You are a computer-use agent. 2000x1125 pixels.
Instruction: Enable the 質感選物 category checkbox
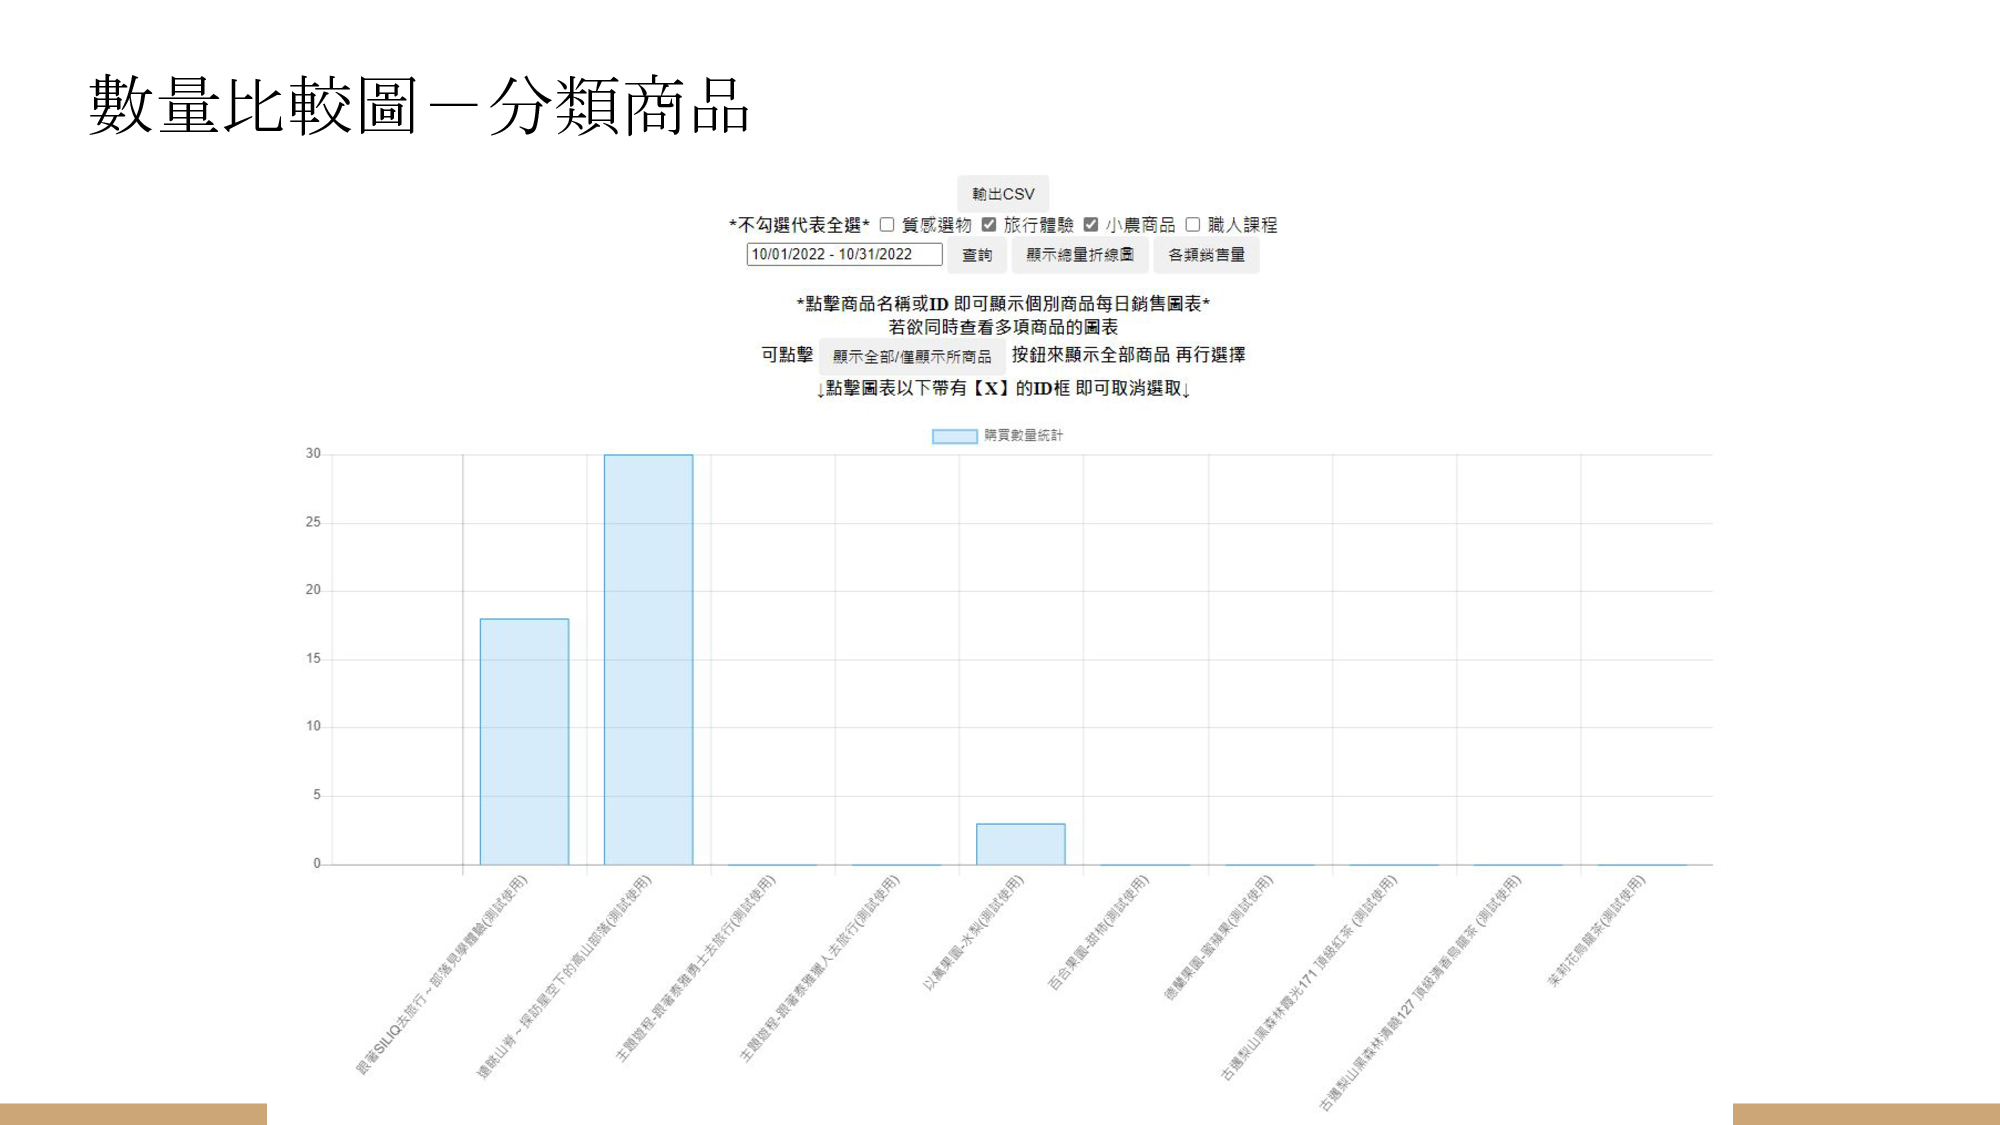click(886, 226)
